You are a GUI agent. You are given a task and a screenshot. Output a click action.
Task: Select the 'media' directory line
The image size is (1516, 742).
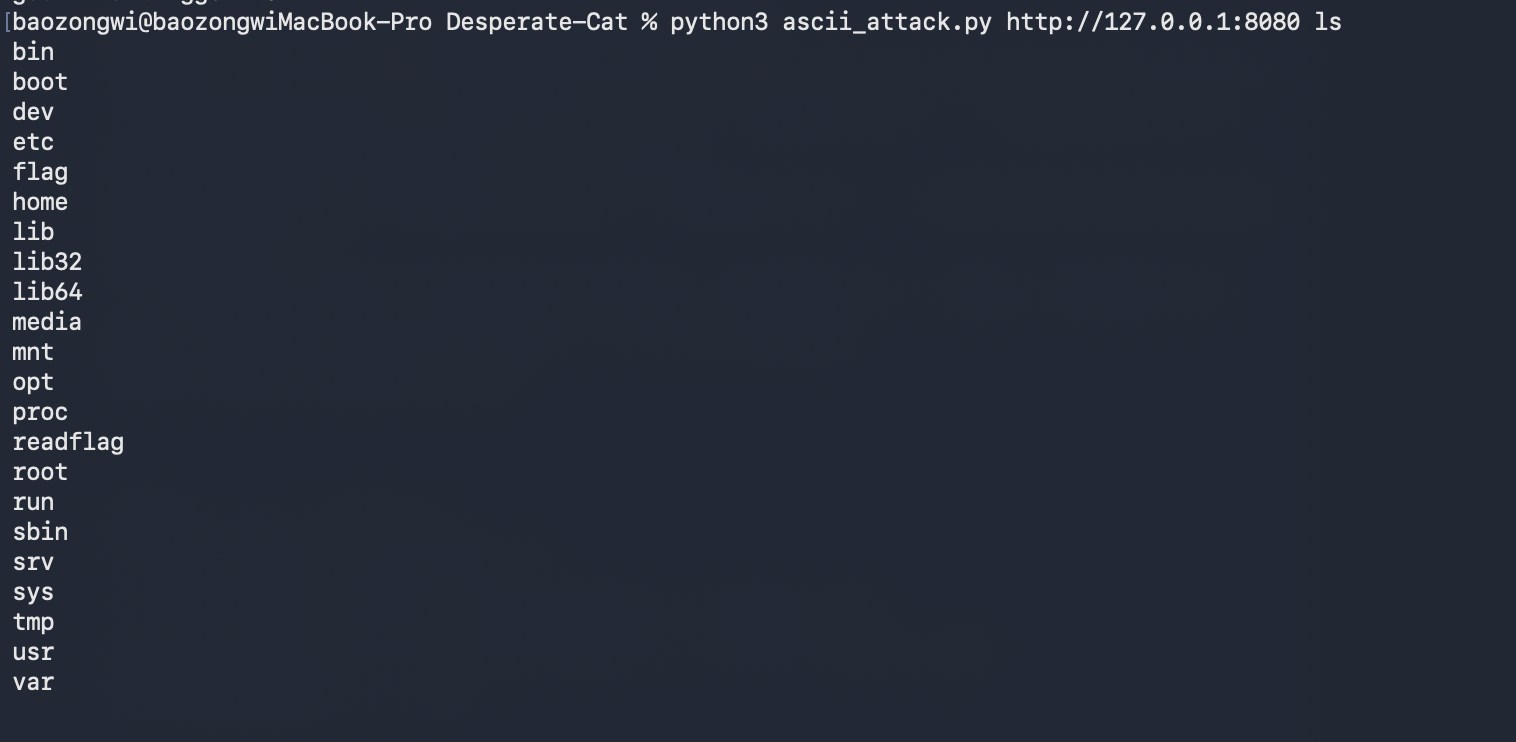click(x=47, y=322)
